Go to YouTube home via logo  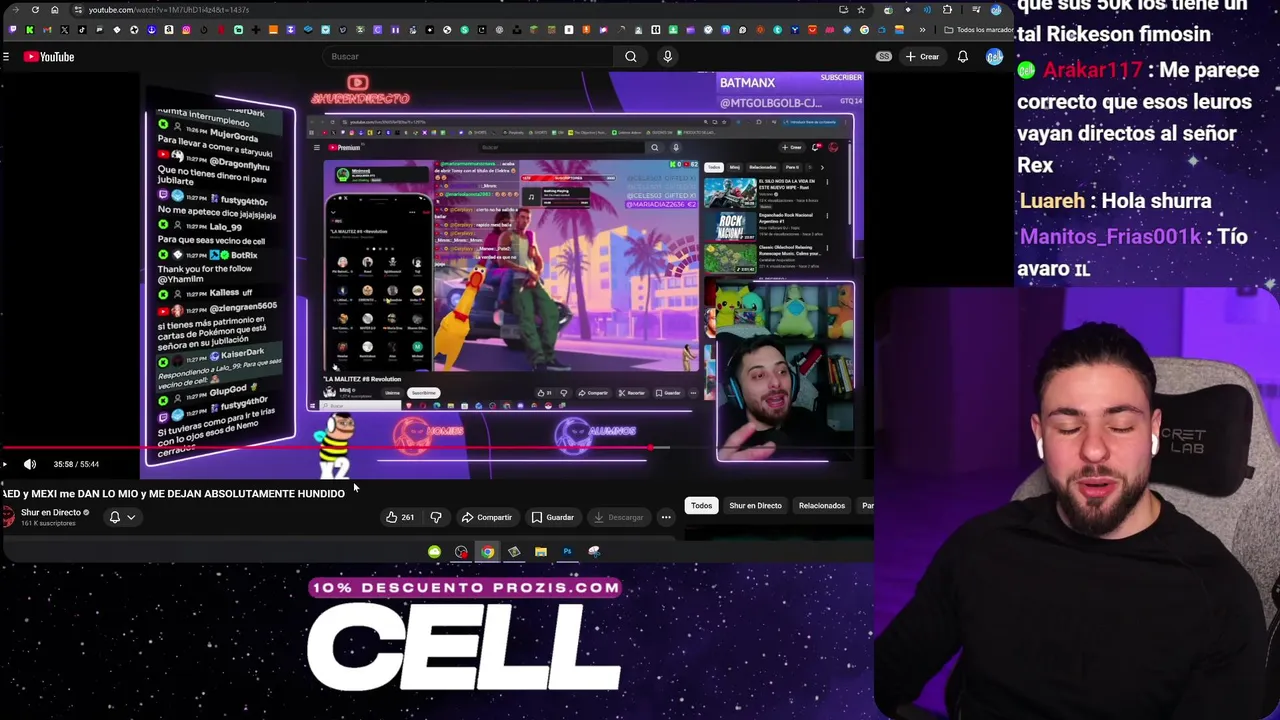(x=49, y=57)
